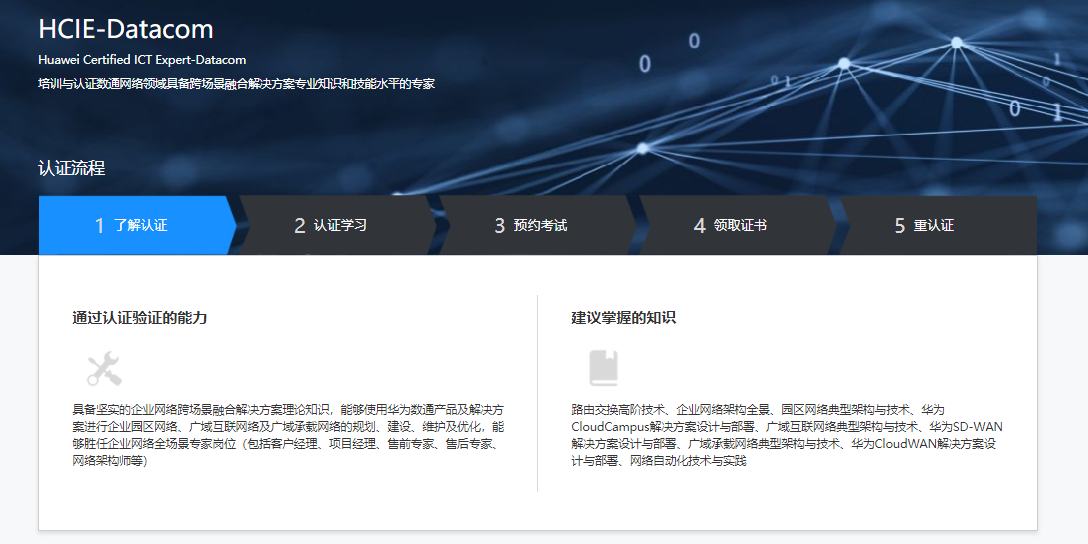The width and height of the screenshot is (1088, 544).
Task: Click the wrench and screwdriver tools icon
Action: click(x=104, y=368)
